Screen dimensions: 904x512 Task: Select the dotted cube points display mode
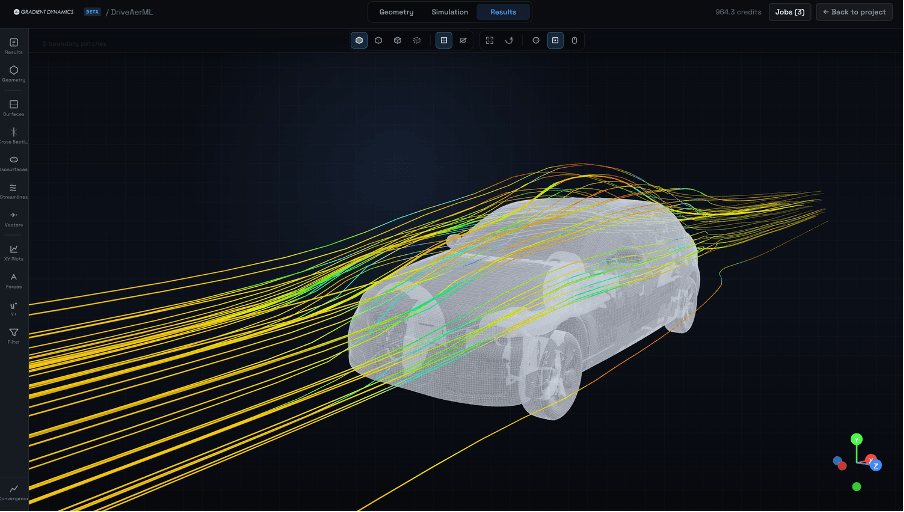pyautogui.click(x=416, y=40)
